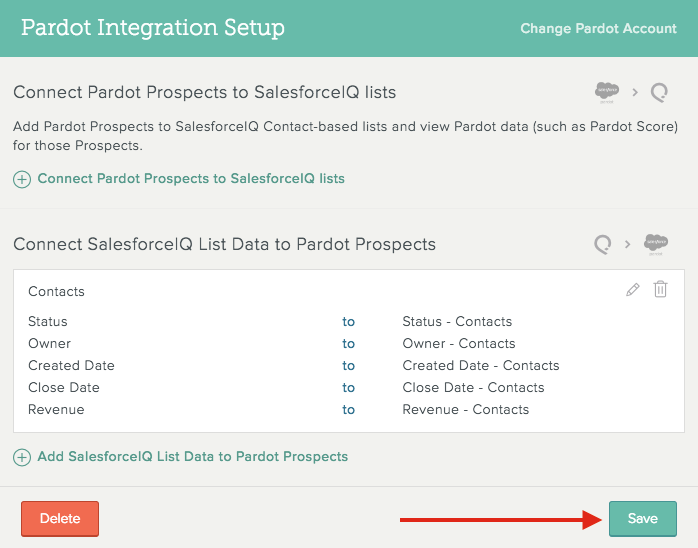Open Change Pardot Account link
The height and width of the screenshot is (548, 698).
(598, 28)
